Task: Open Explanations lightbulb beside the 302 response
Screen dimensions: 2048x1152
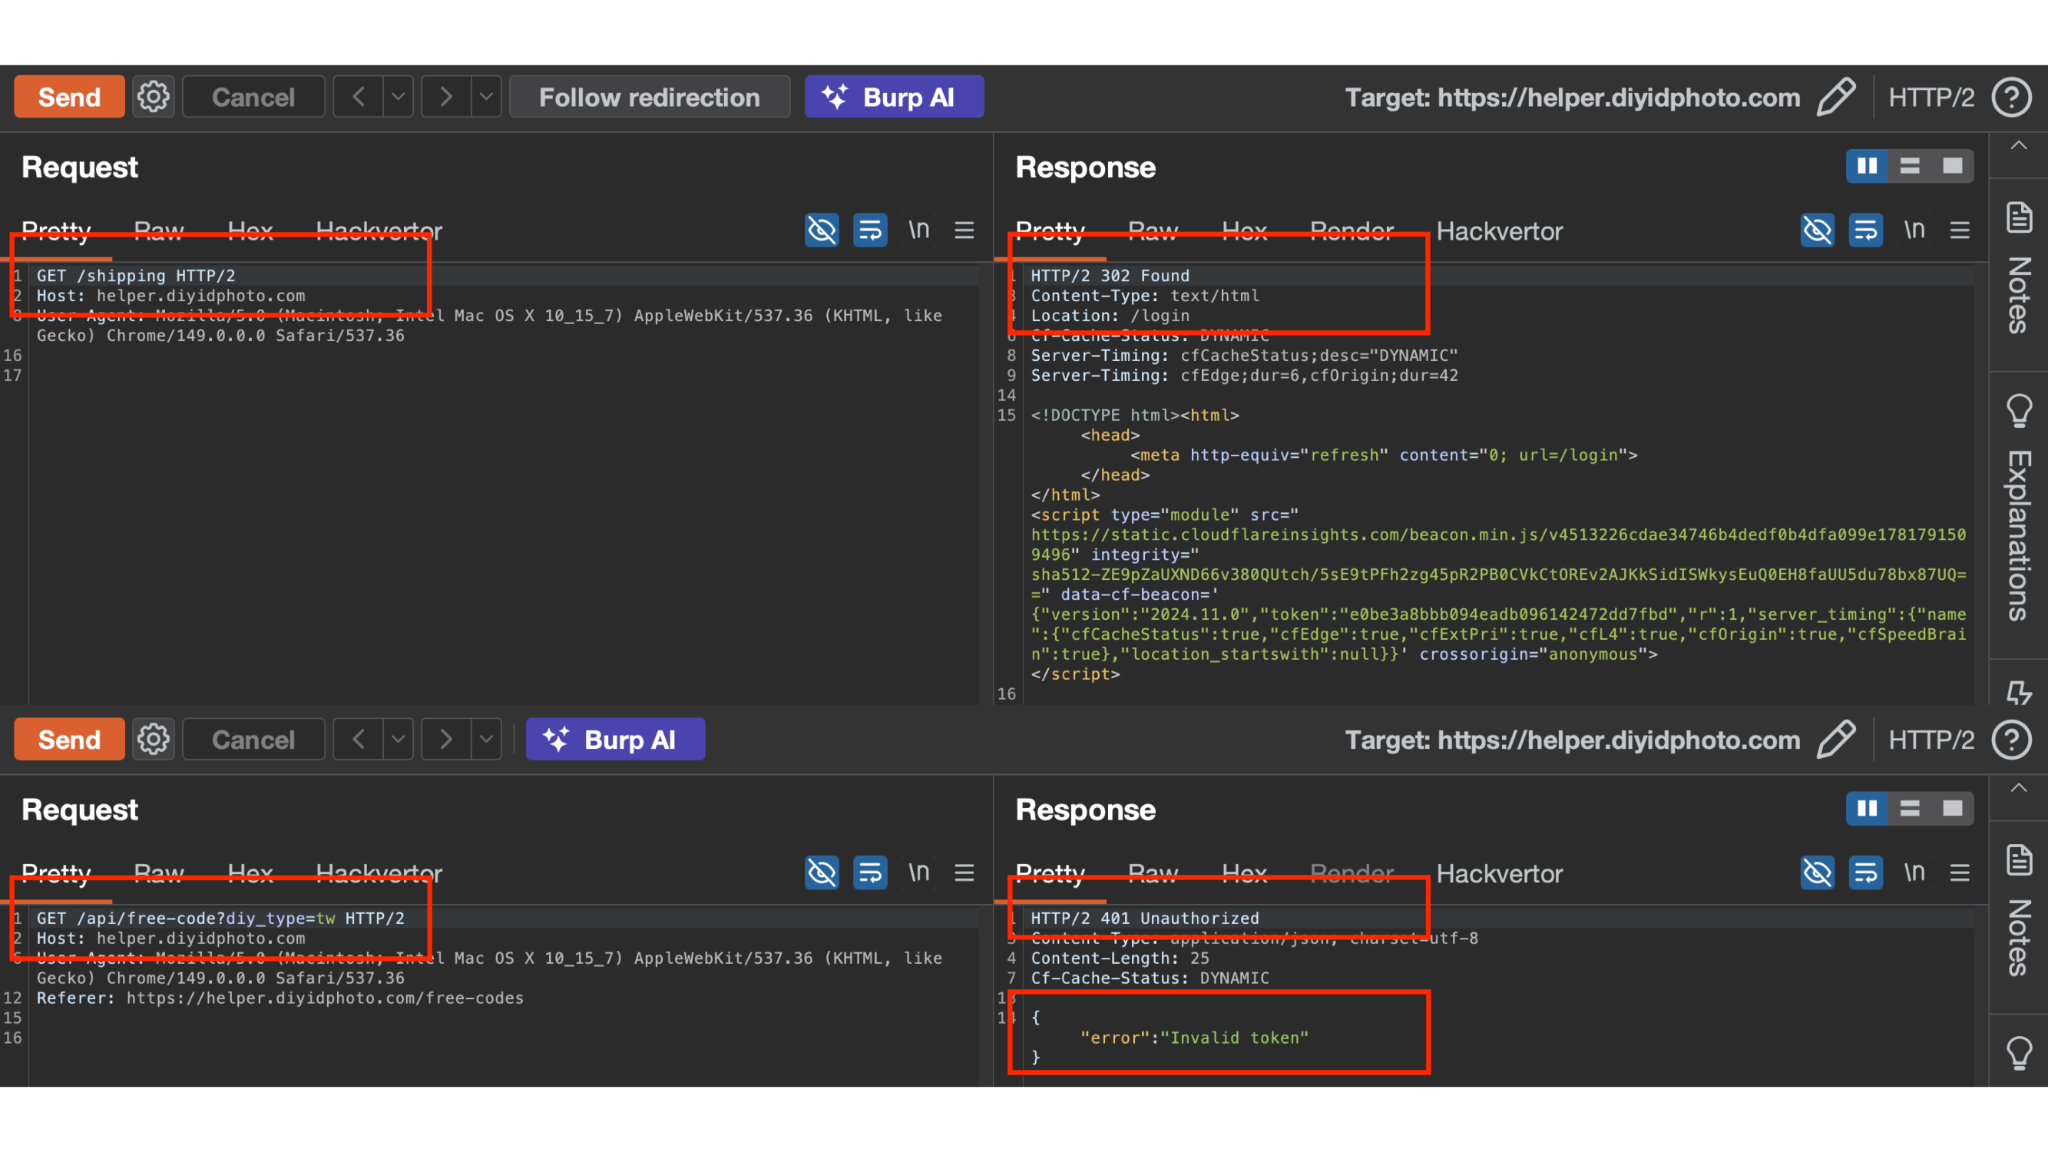Action: tap(2019, 411)
